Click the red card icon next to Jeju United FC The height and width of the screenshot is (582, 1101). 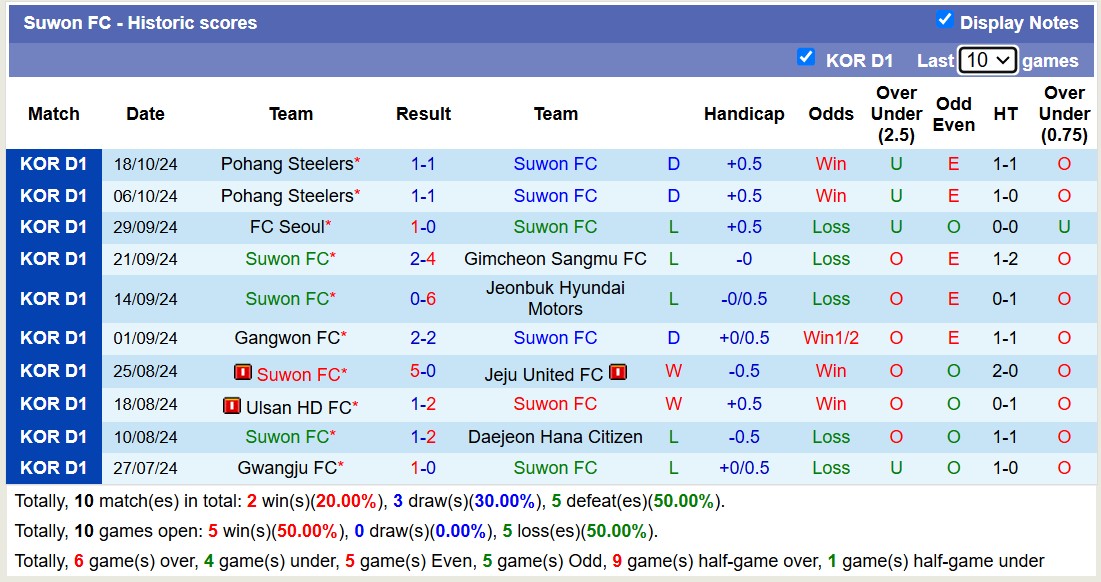(618, 373)
